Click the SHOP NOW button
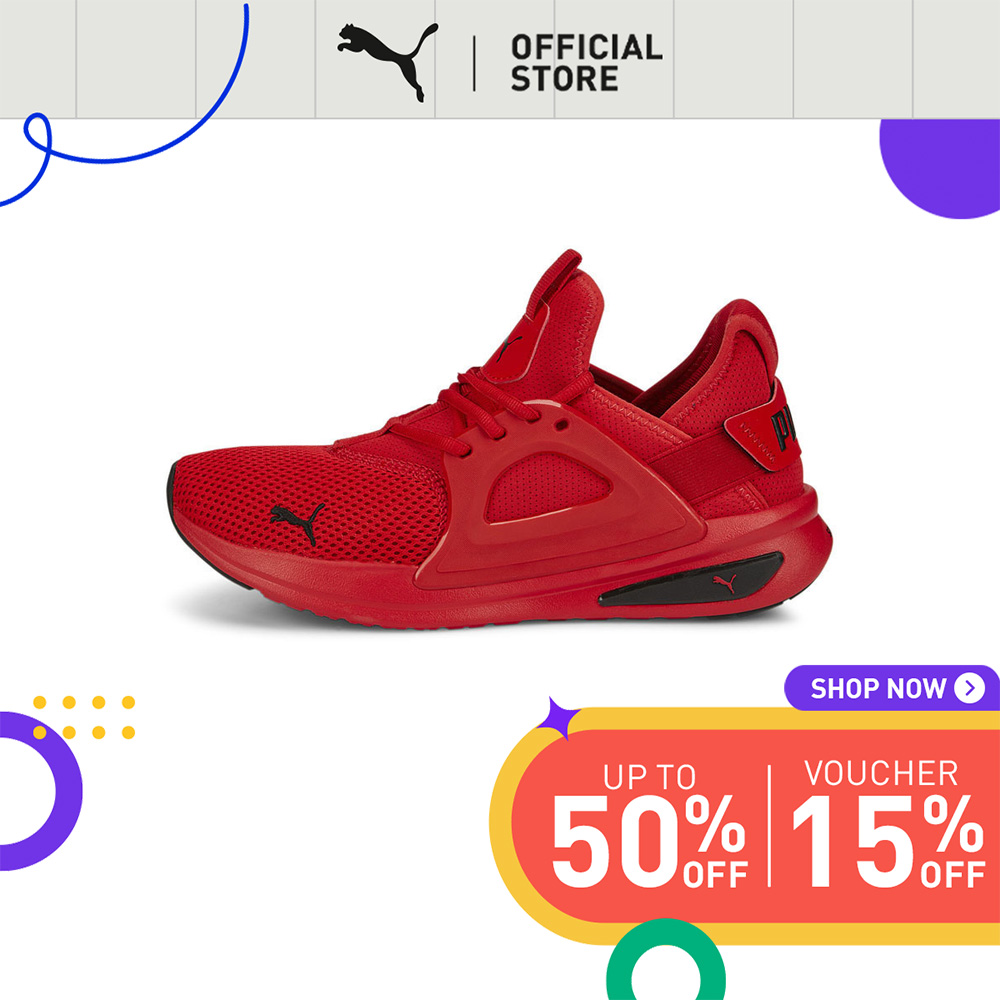 (892, 688)
